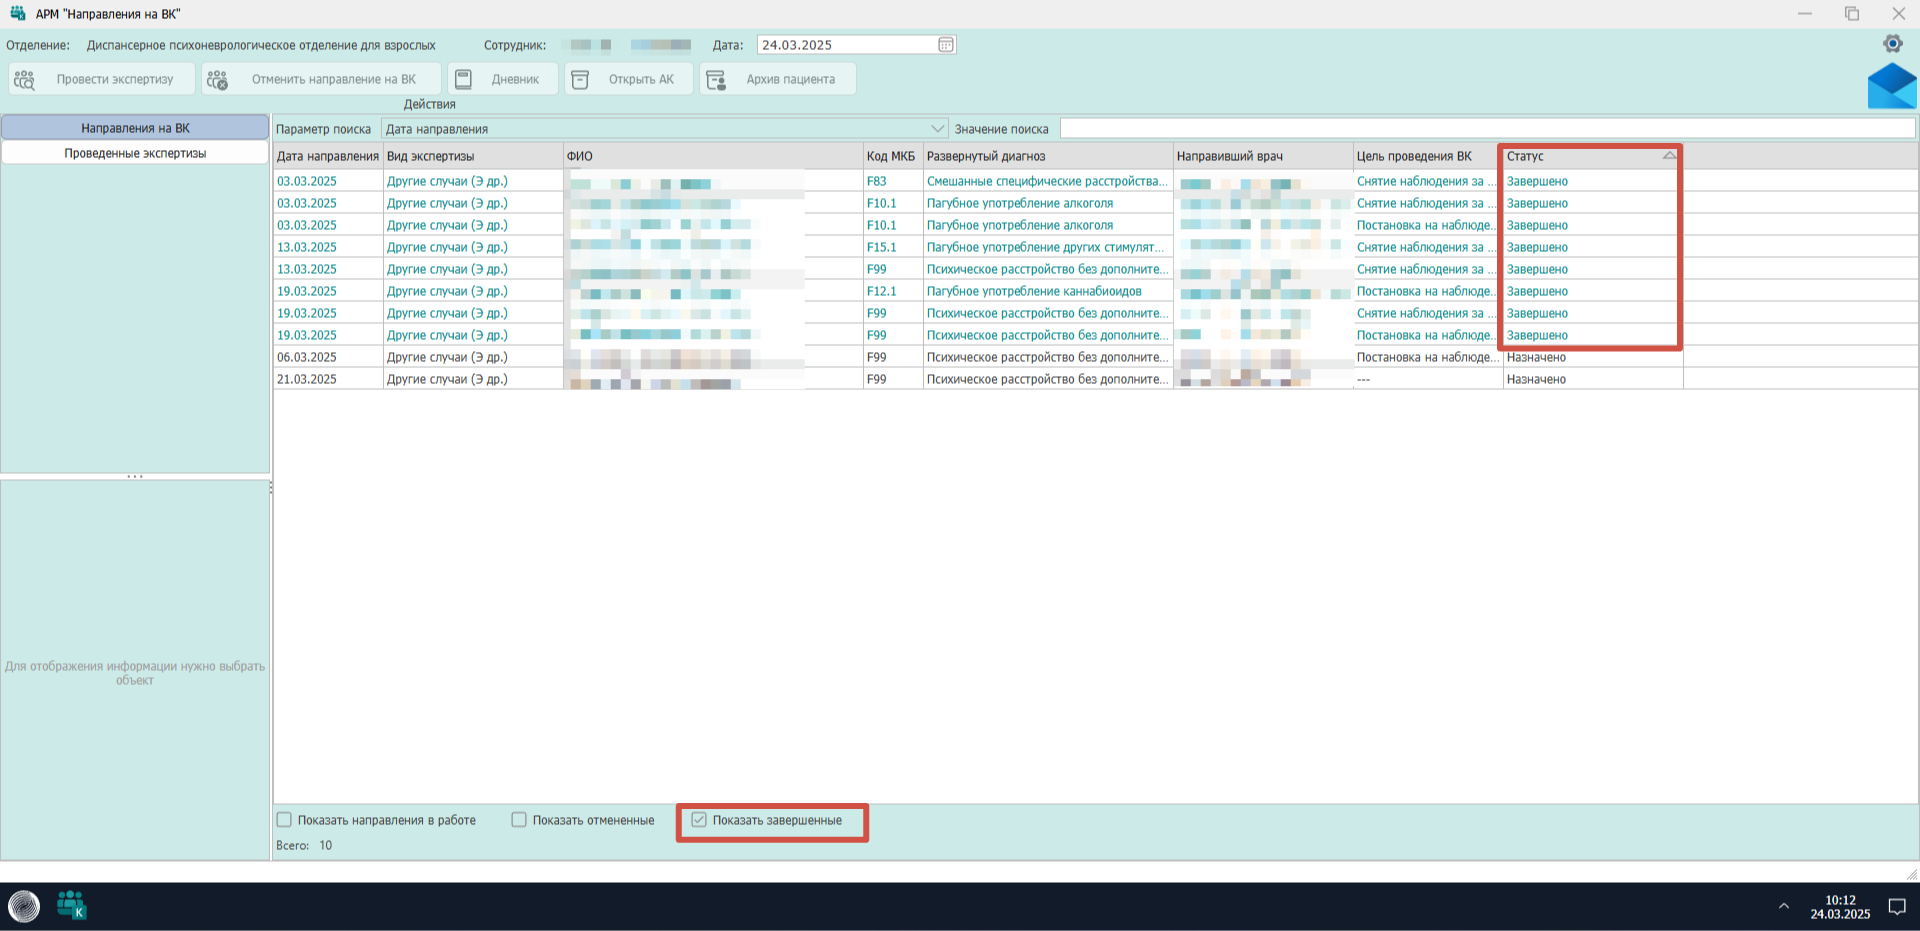This screenshot has width=1920, height=931.
Task: Click the АРМ application title bar icon
Action: tap(18, 14)
